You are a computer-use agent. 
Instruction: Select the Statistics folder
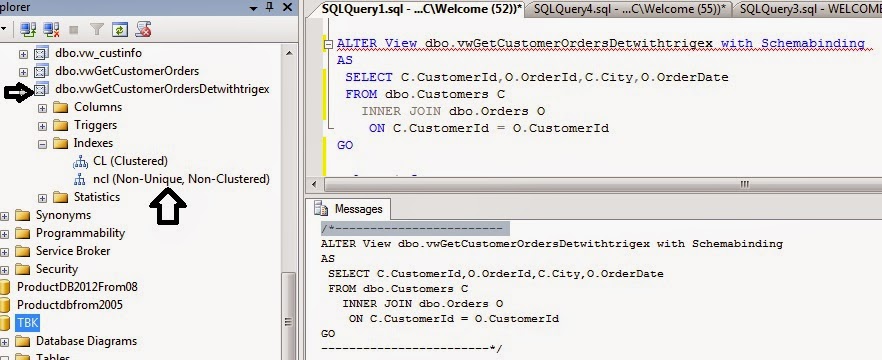97,197
